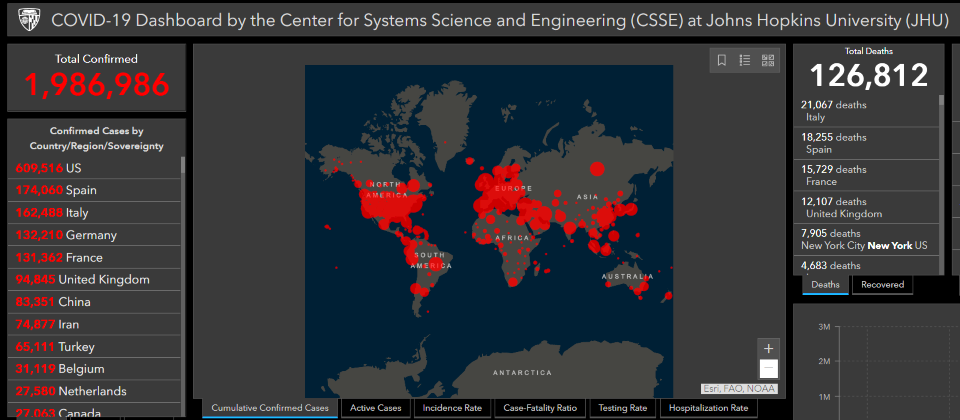Select Netherlands row with 27,580 cases
Screen dimensions: 960x420
tap(94, 391)
